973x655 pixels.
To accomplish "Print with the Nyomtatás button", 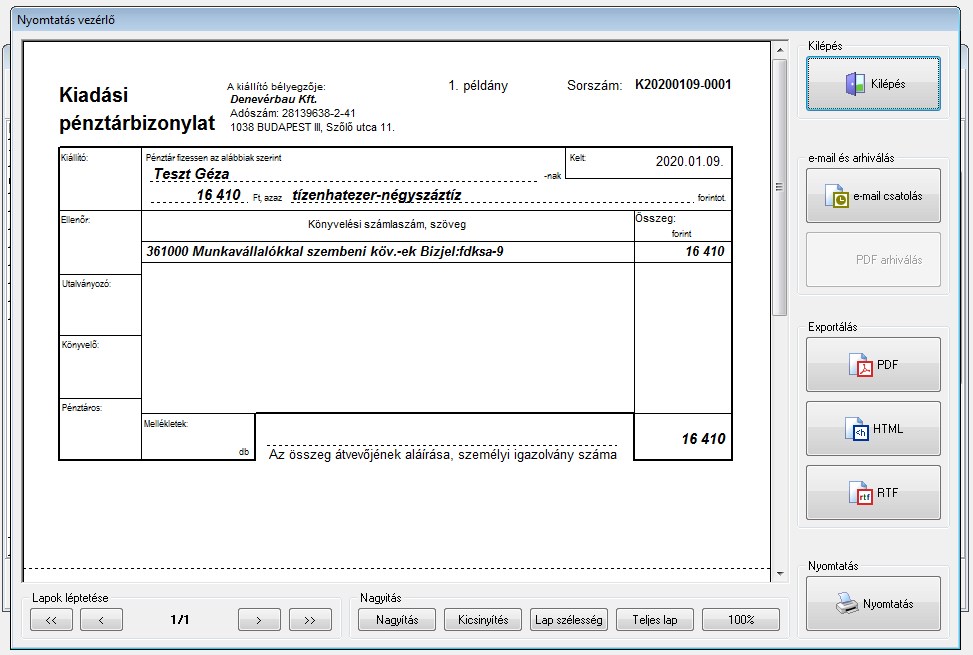I will click(873, 604).
